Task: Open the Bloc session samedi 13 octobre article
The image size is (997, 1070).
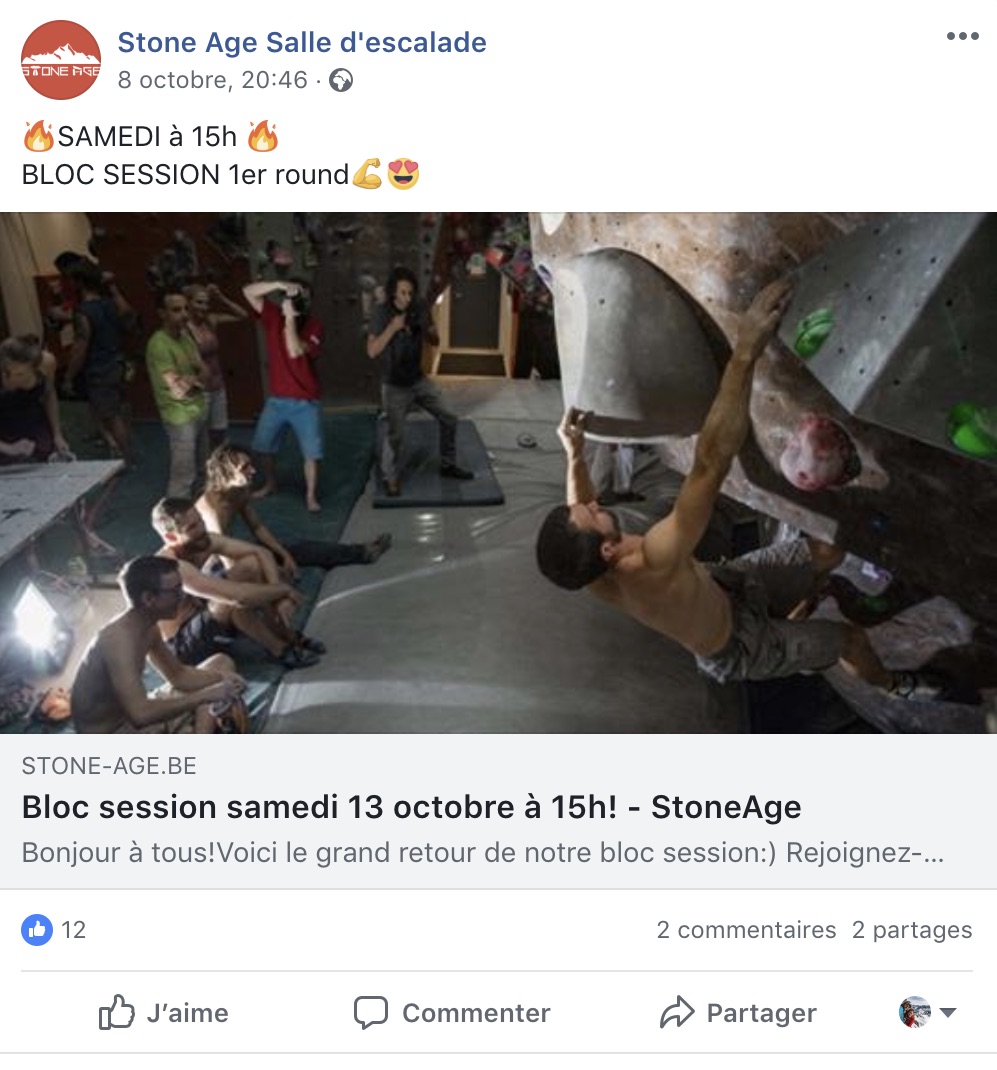Action: [x=411, y=807]
